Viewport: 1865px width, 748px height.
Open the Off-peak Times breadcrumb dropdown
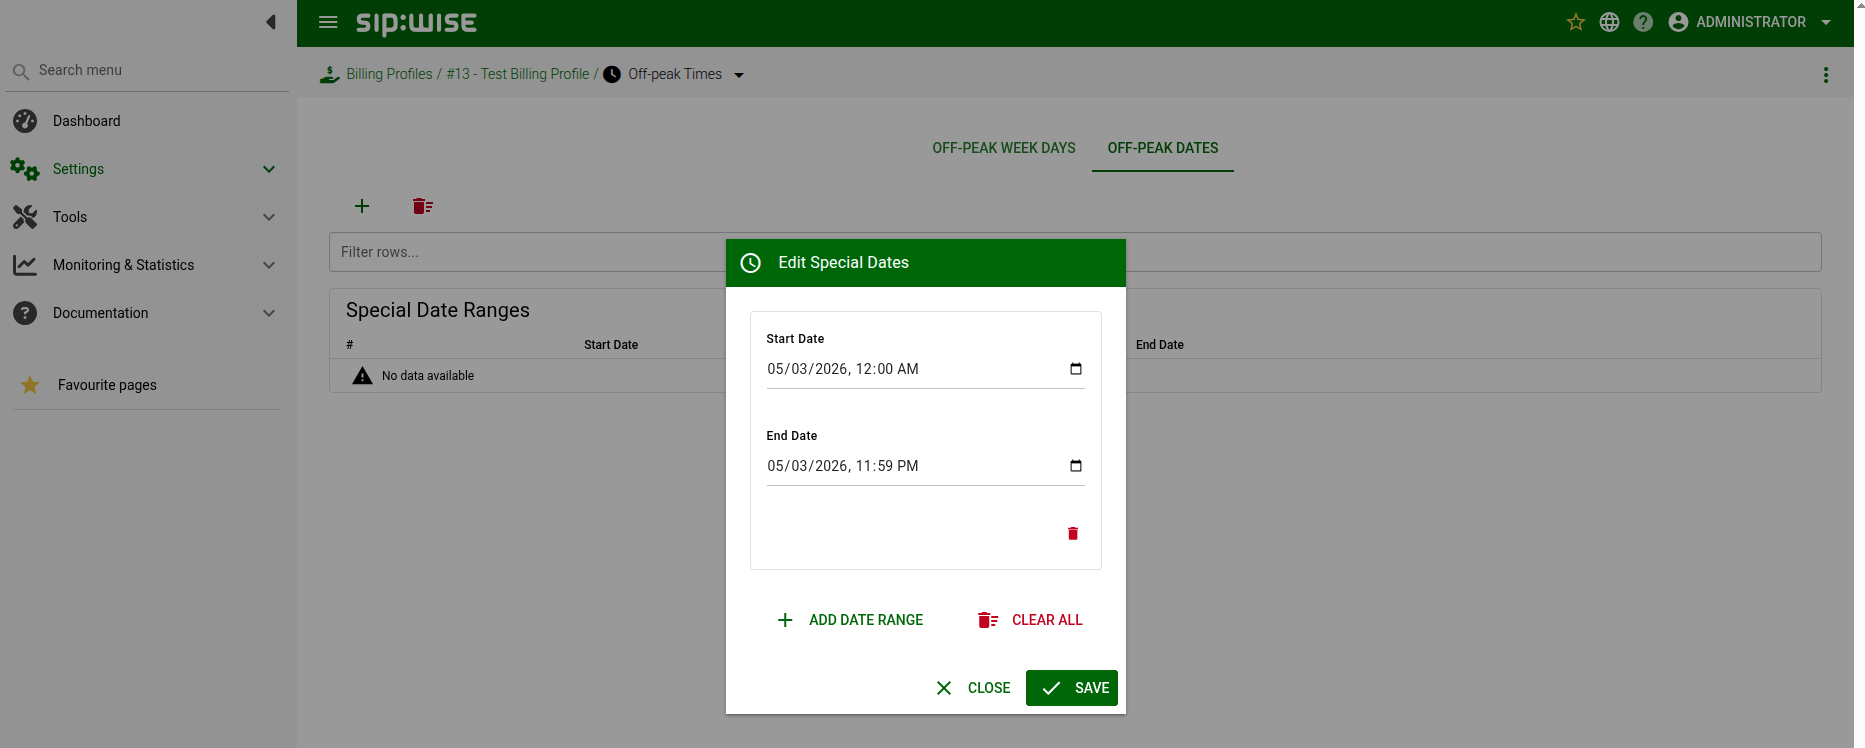coord(739,75)
